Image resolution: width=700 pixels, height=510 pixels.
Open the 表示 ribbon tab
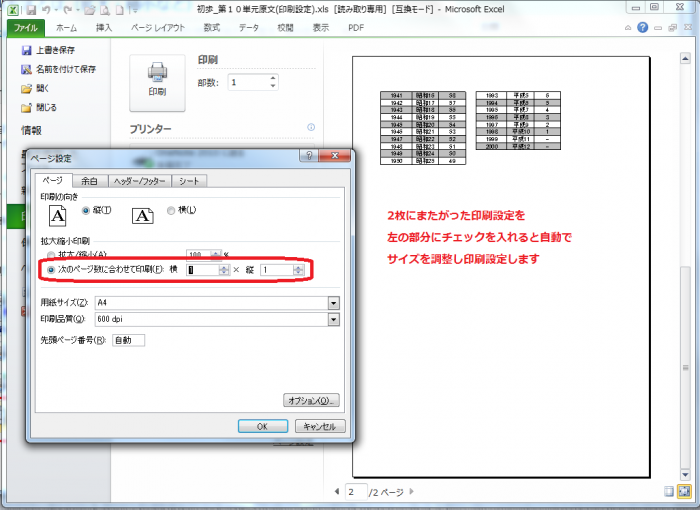(321, 28)
